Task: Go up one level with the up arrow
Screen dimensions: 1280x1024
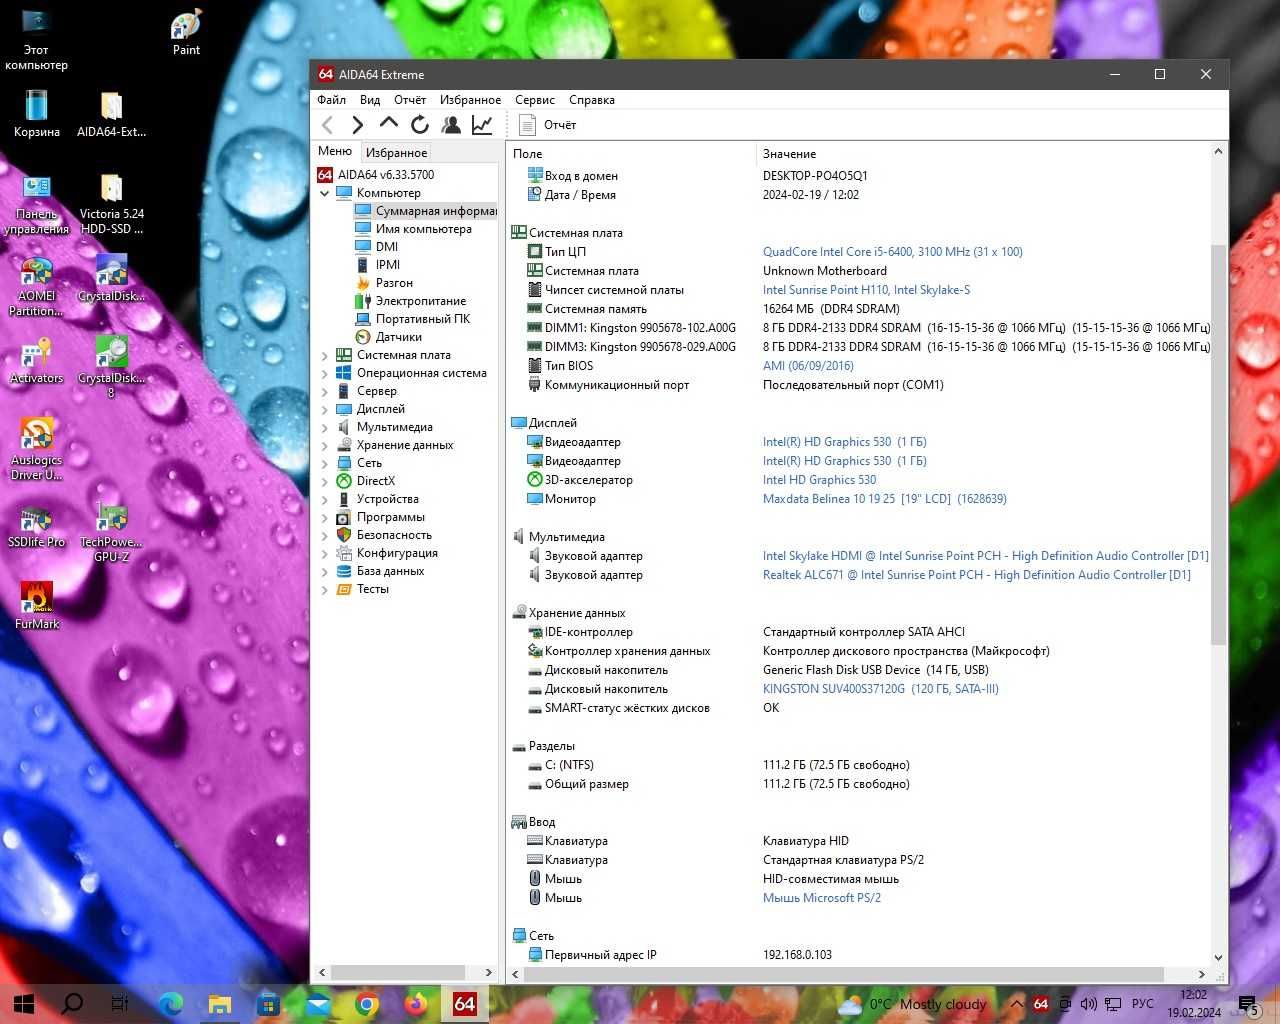Action: [x=389, y=124]
